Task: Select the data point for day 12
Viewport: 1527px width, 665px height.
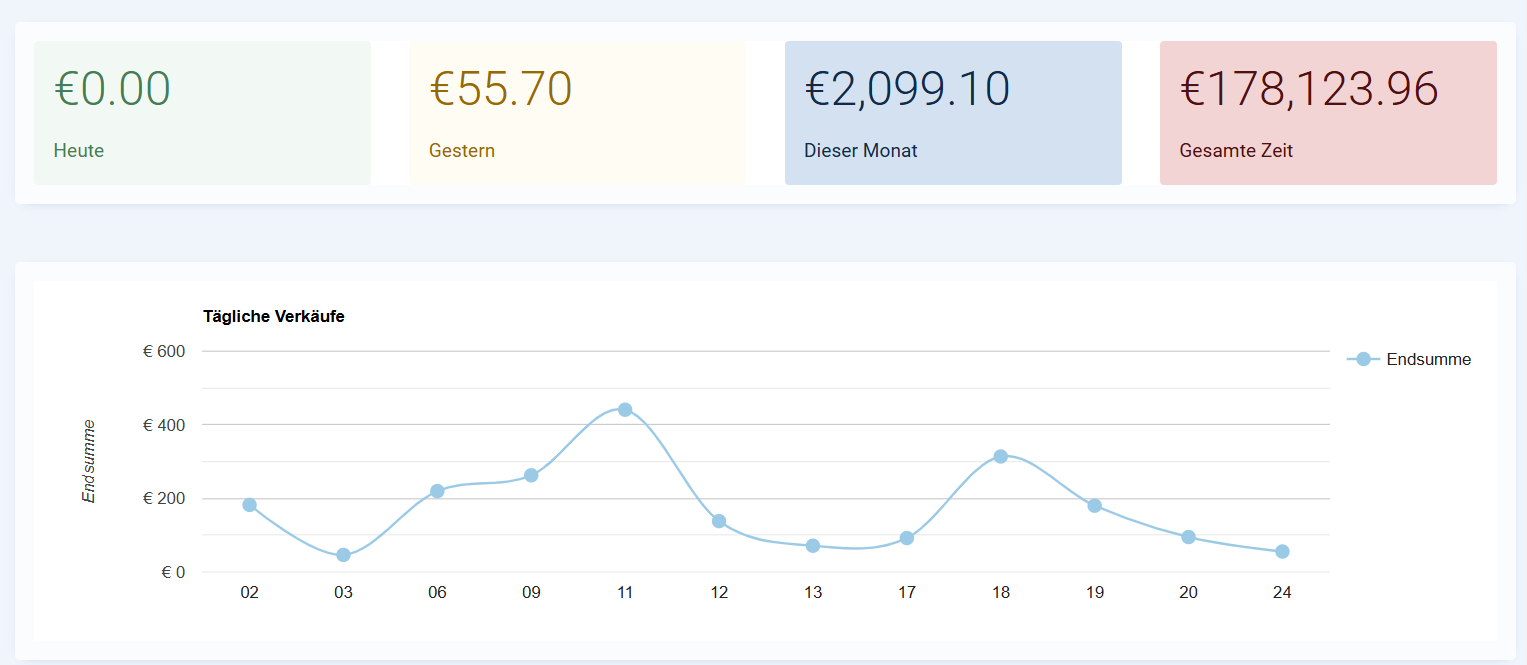Action: point(719,521)
